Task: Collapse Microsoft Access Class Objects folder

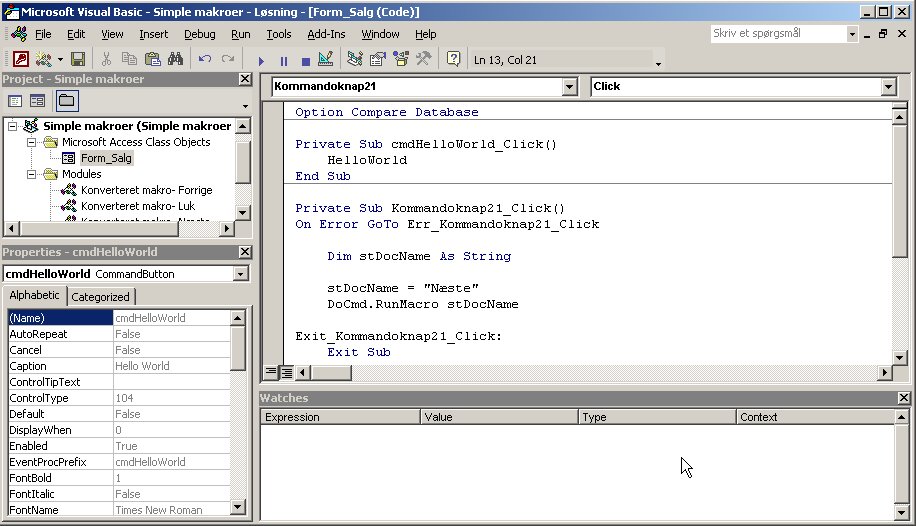Action: (x=32, y=142)
